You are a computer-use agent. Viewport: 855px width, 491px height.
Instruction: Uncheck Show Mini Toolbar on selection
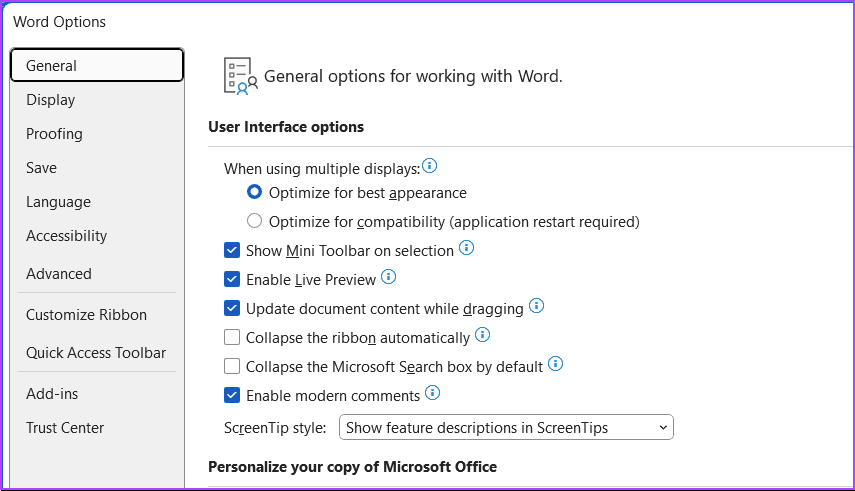tap(232, 251)
